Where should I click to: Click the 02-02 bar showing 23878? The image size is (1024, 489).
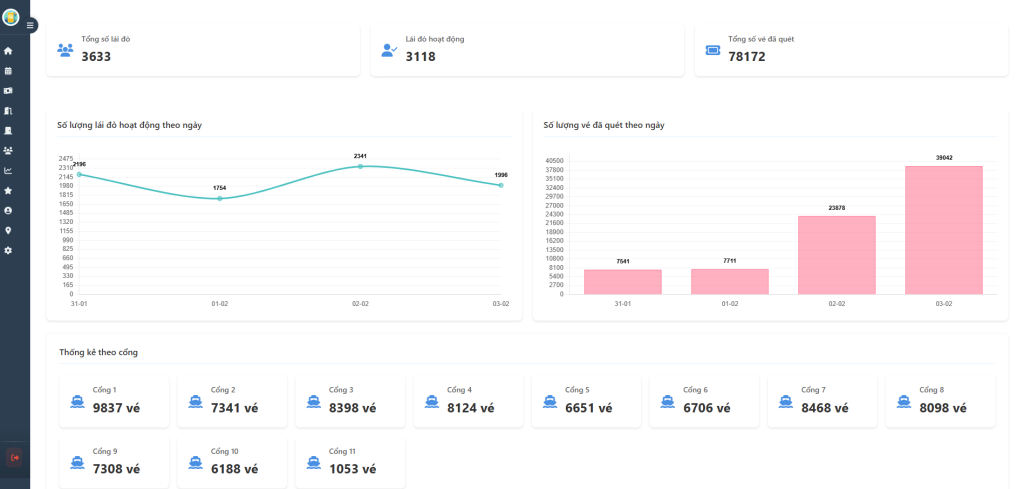[837, 255]
